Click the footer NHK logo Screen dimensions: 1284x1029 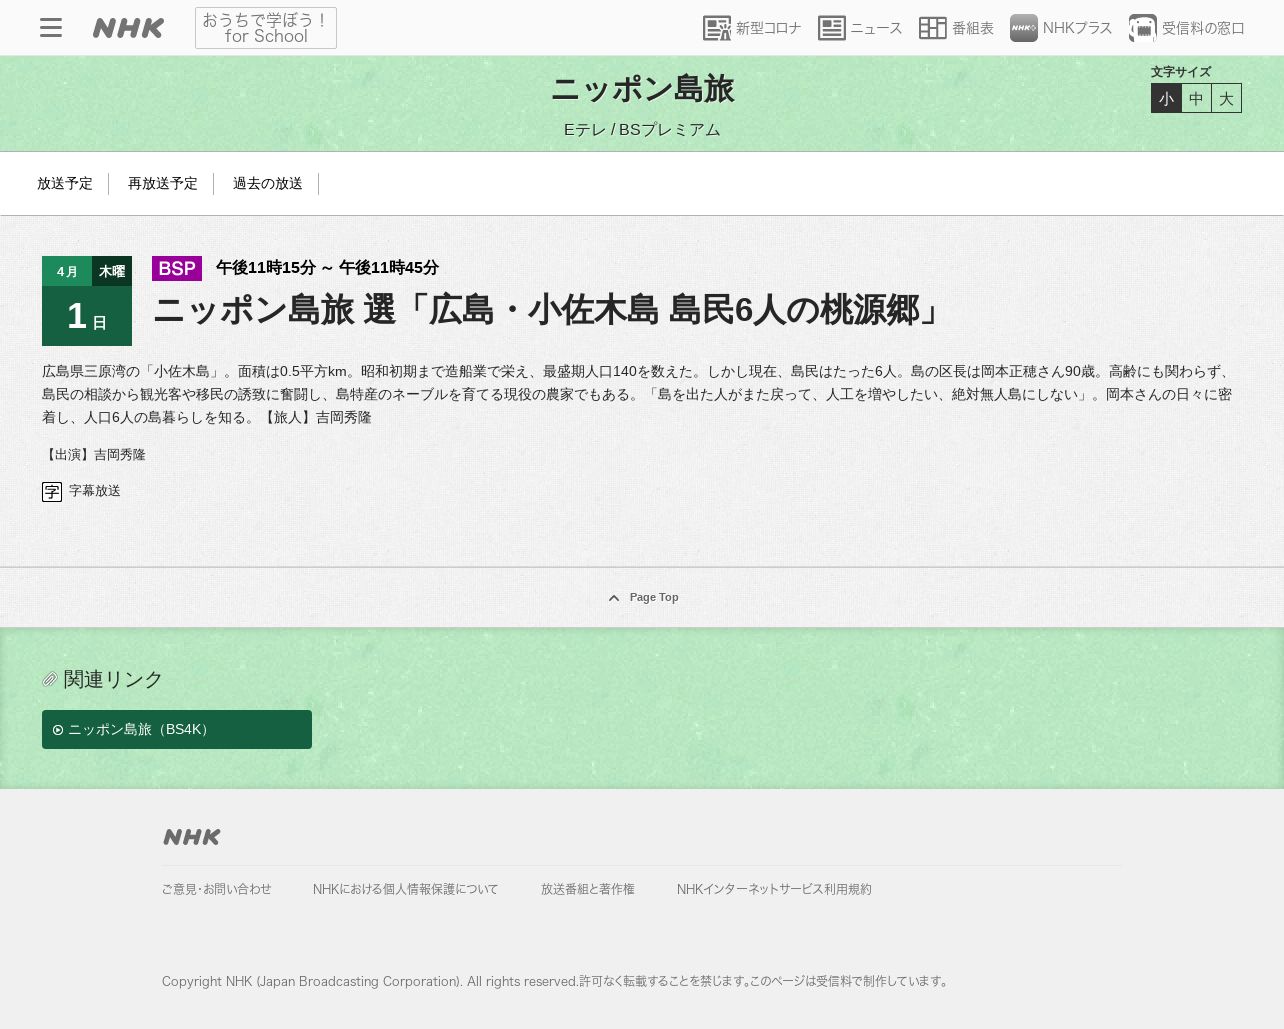tap(192, 837)
